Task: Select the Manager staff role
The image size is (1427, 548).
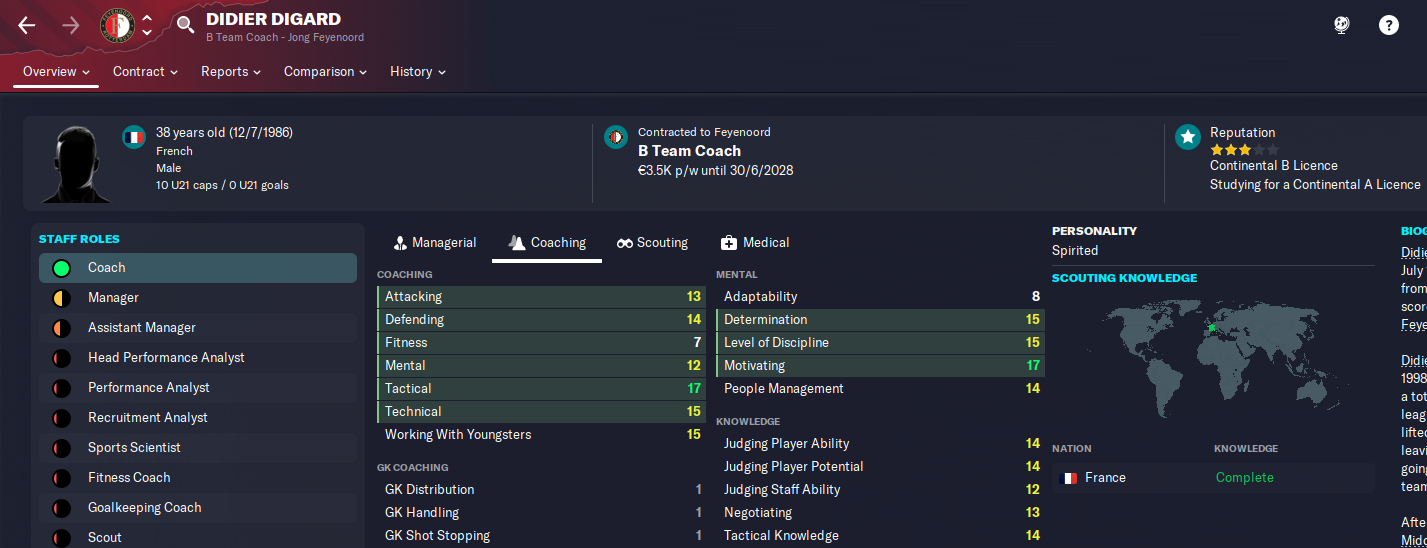Action: 197,298
